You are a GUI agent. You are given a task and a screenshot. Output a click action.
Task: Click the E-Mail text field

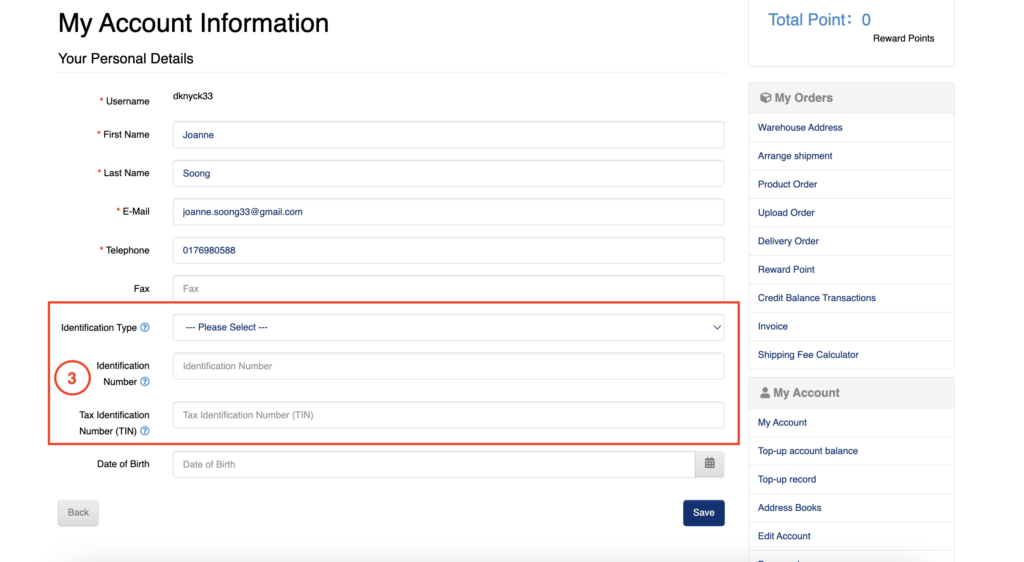coord(448,212)
